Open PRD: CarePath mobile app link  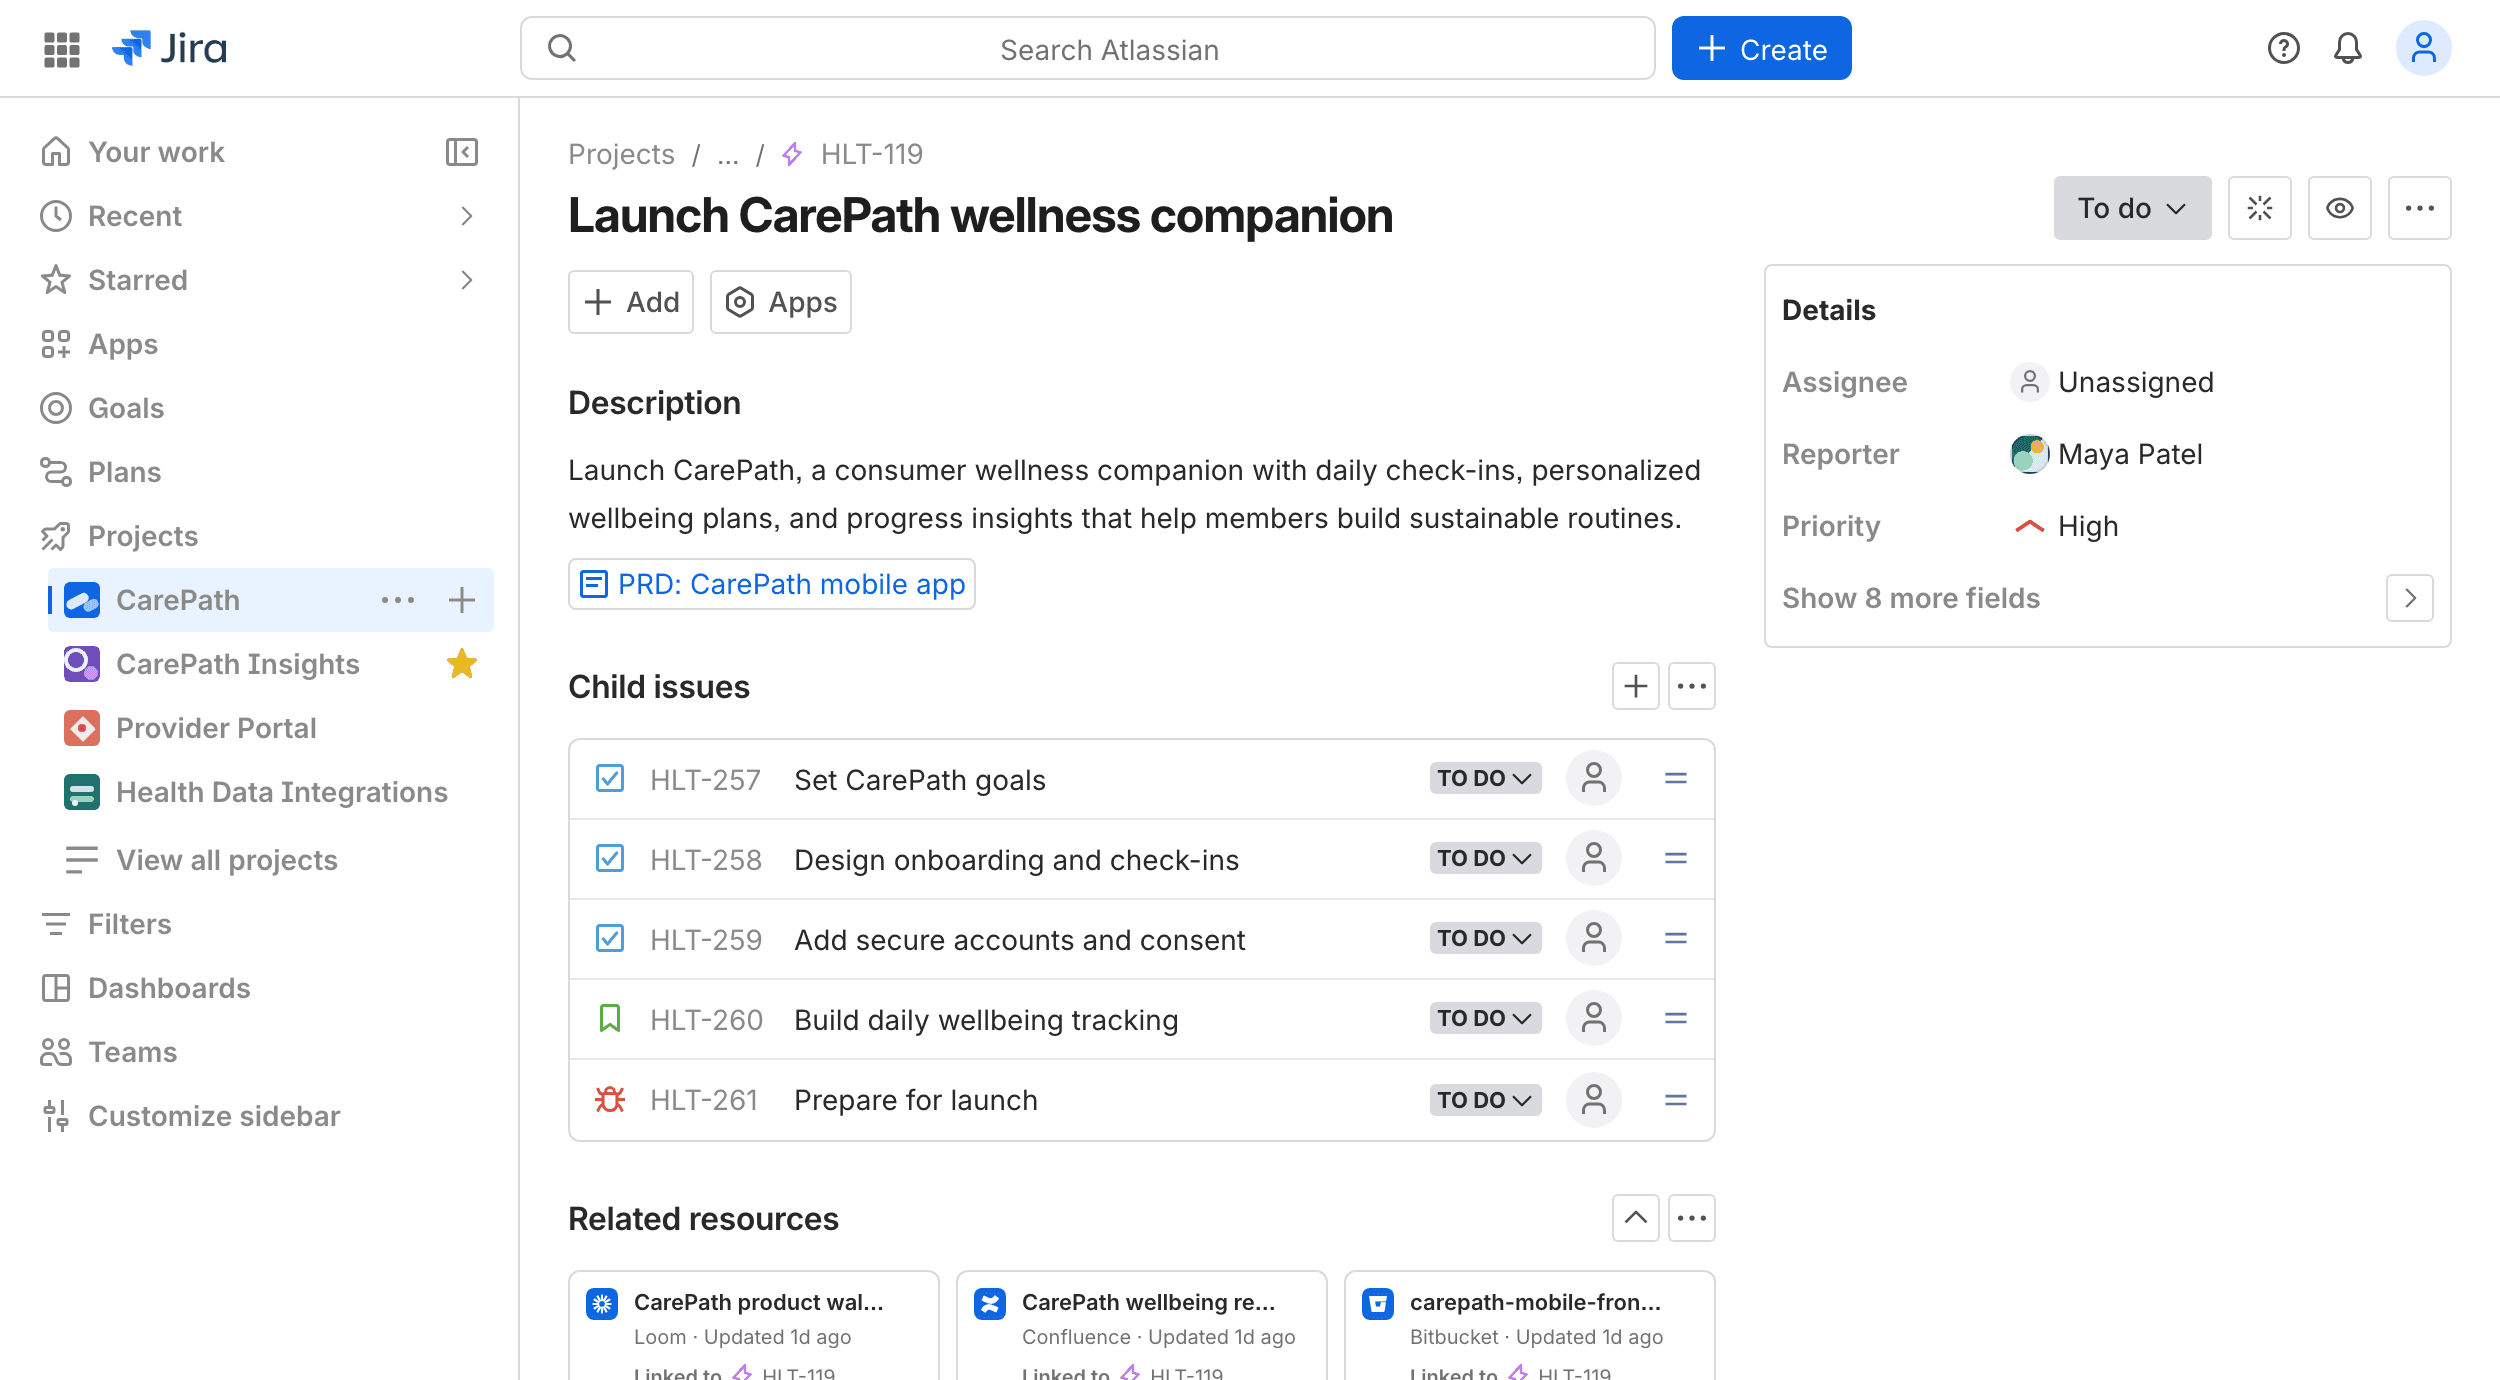coord(771,584)
